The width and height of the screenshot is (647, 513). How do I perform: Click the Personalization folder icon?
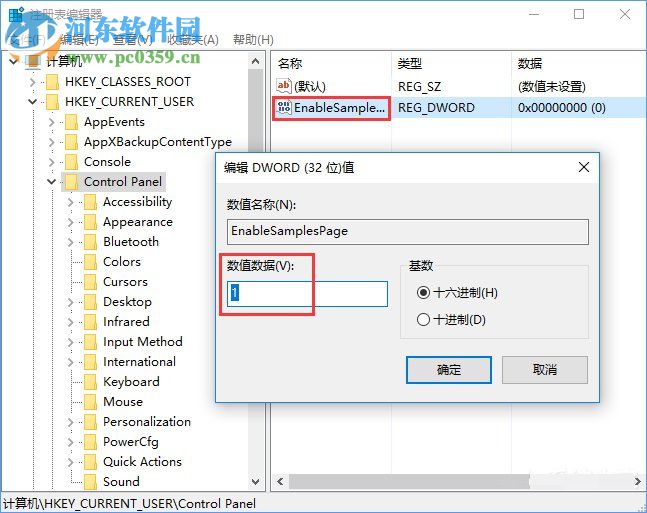point(90,422)
